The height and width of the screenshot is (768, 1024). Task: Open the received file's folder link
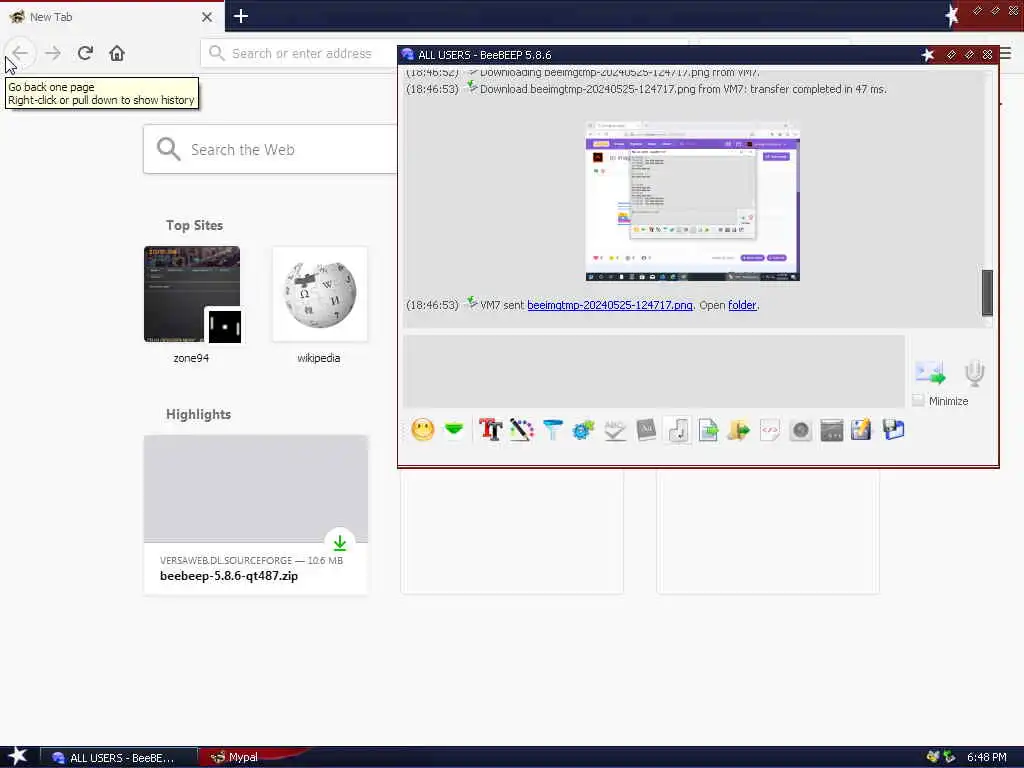coord(742,305)
